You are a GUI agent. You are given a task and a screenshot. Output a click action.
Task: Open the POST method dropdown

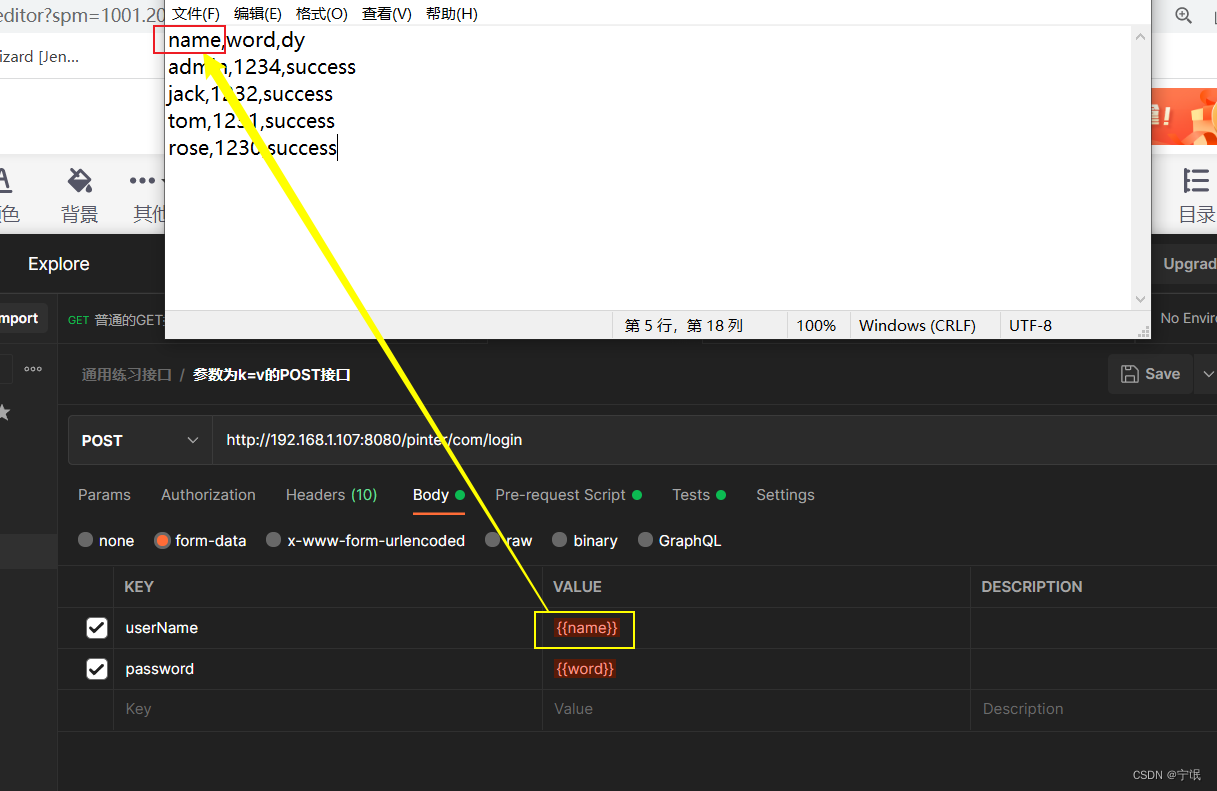[x=140, y=440]
